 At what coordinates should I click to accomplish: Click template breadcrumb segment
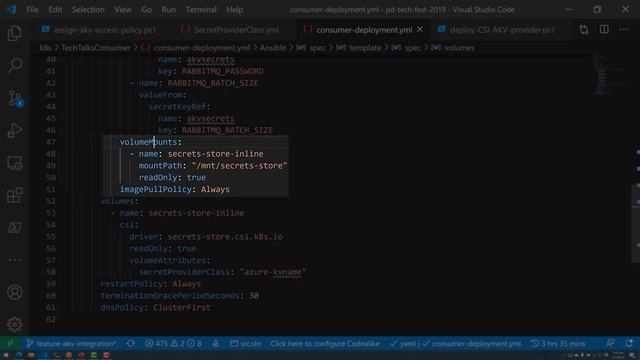tap(365, 48)
